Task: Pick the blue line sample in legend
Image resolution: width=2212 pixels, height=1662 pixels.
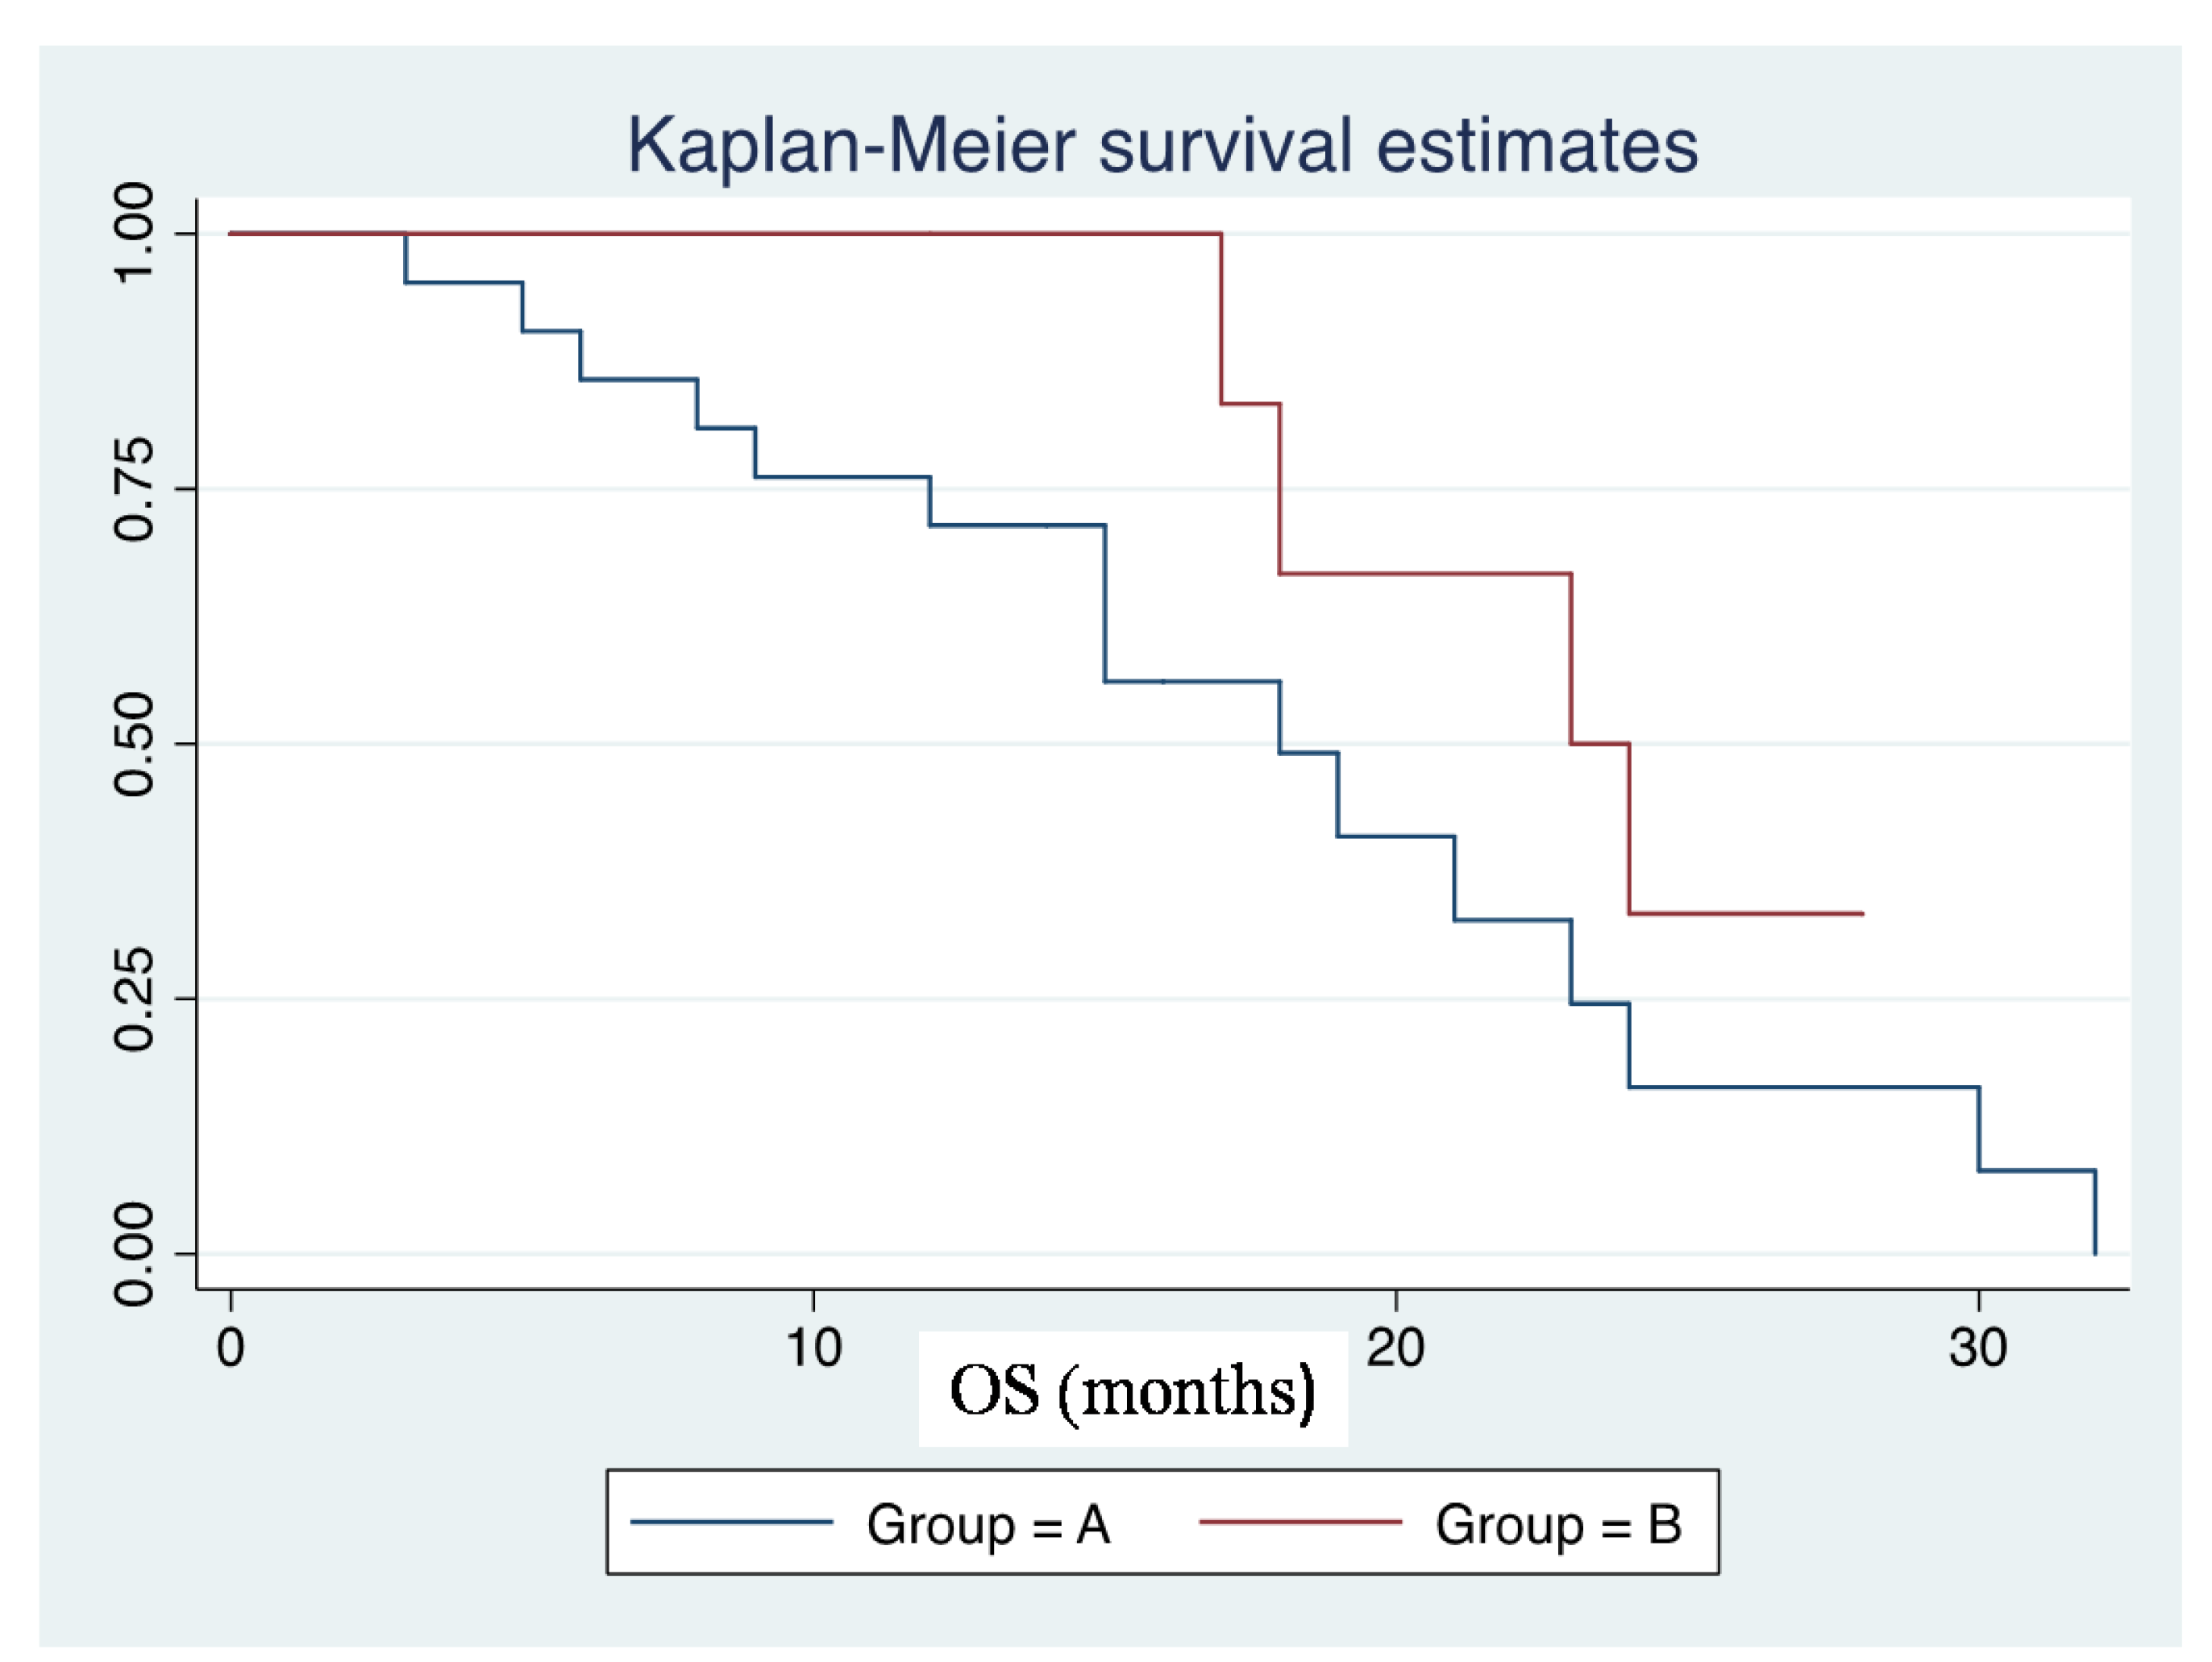Action: click(731, 1522)
